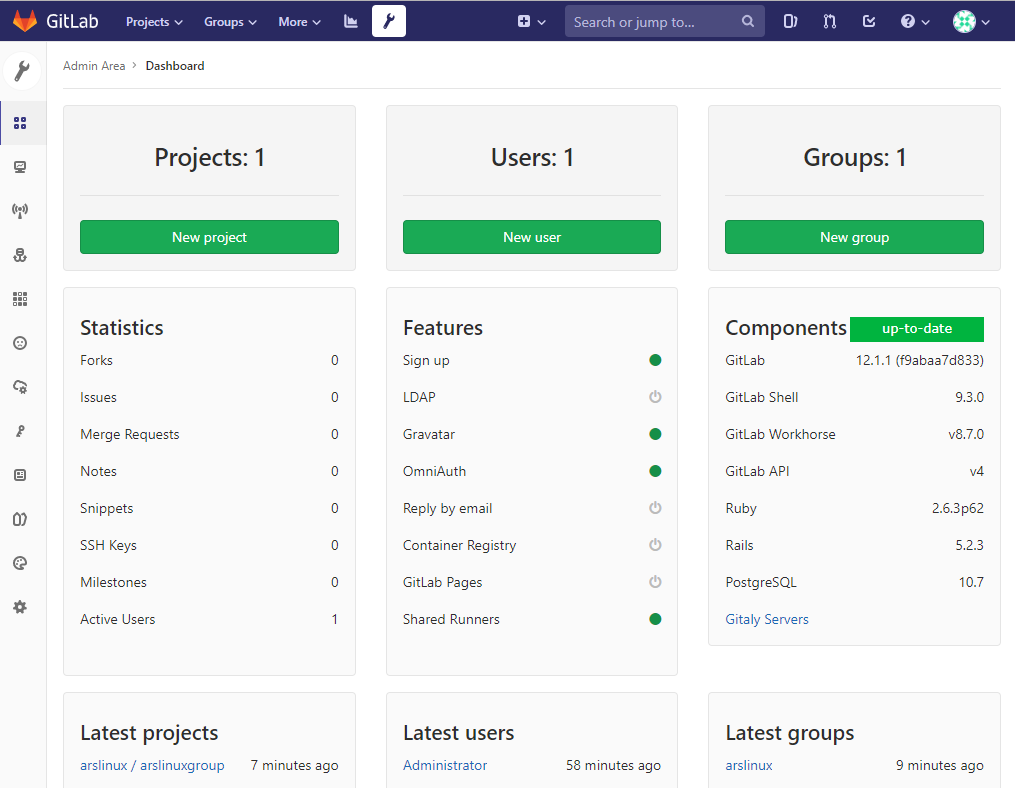
Task: Open the Projects dropdown menu
Action: pos(154,22)
